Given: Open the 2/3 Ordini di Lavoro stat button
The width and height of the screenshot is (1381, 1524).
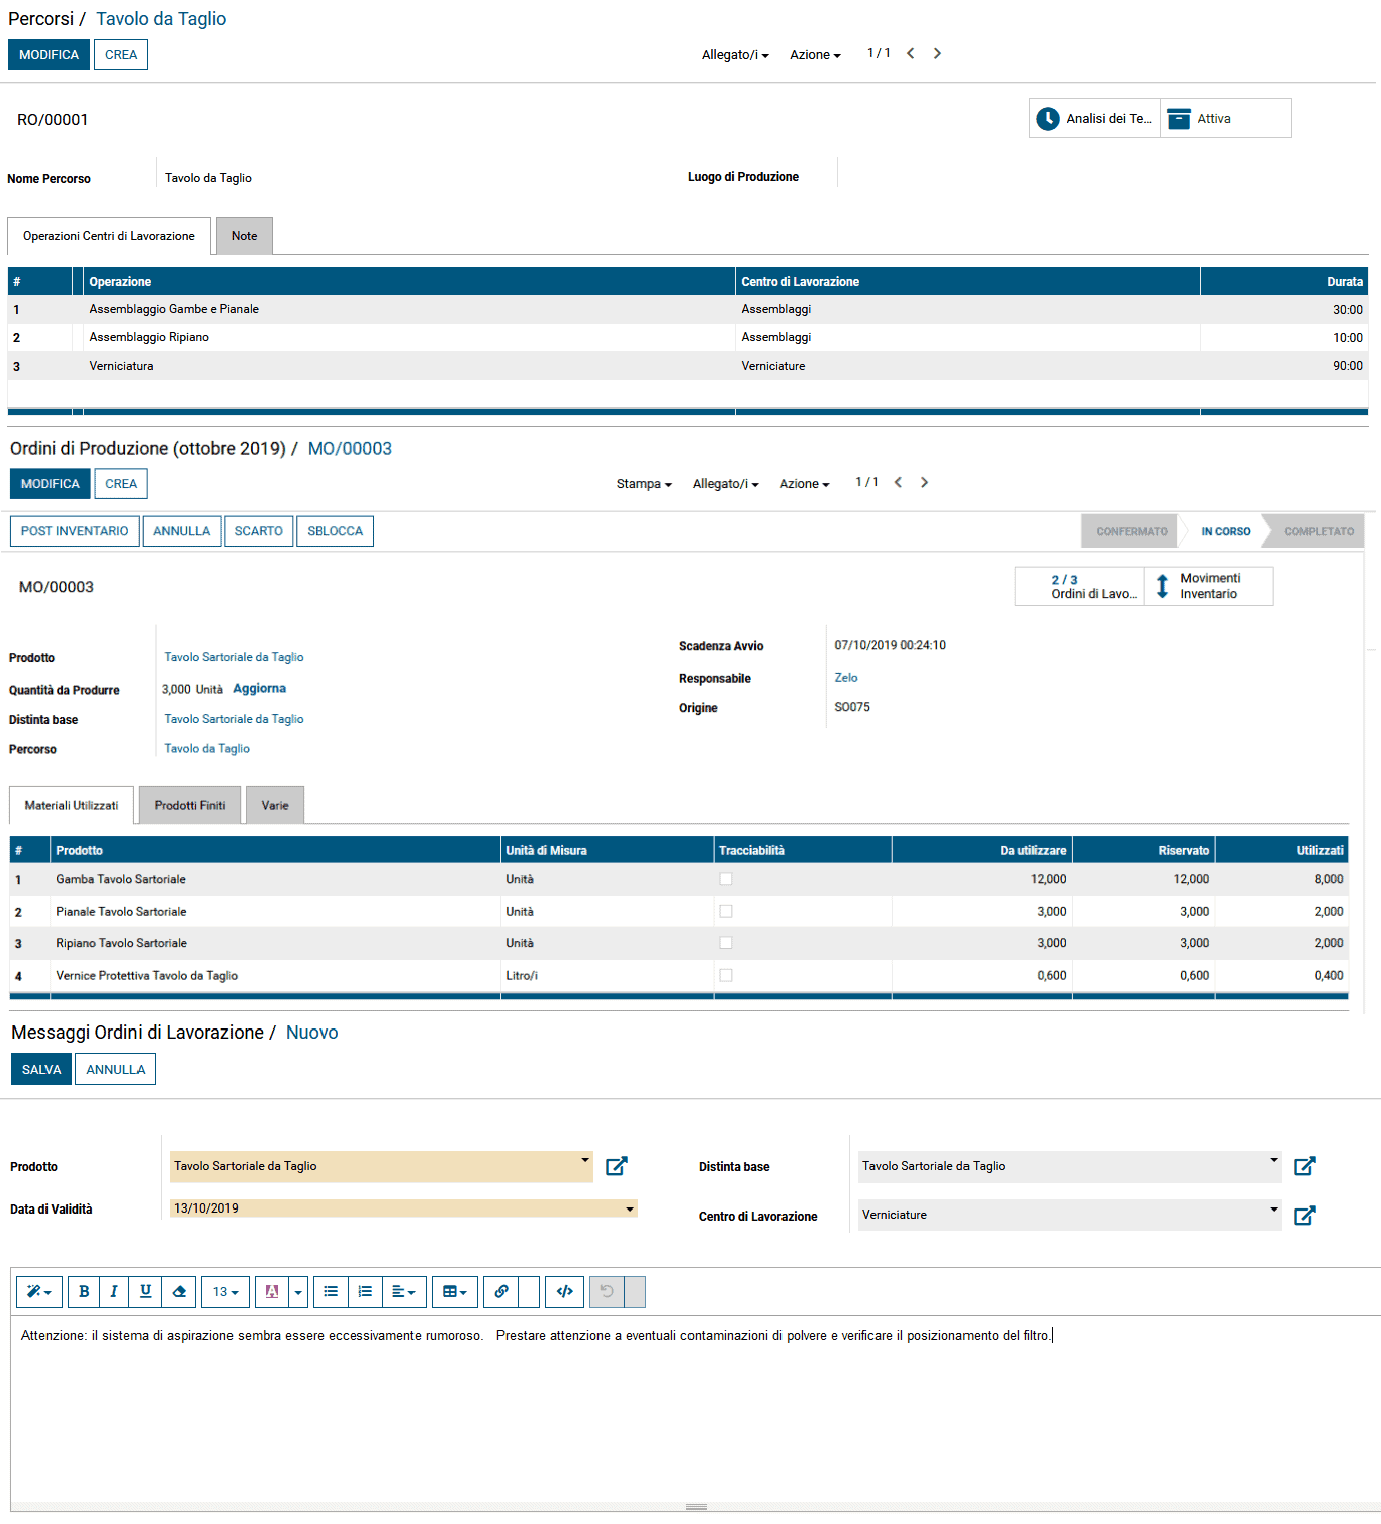Looking at the screenshot, I should (1080, 586).
